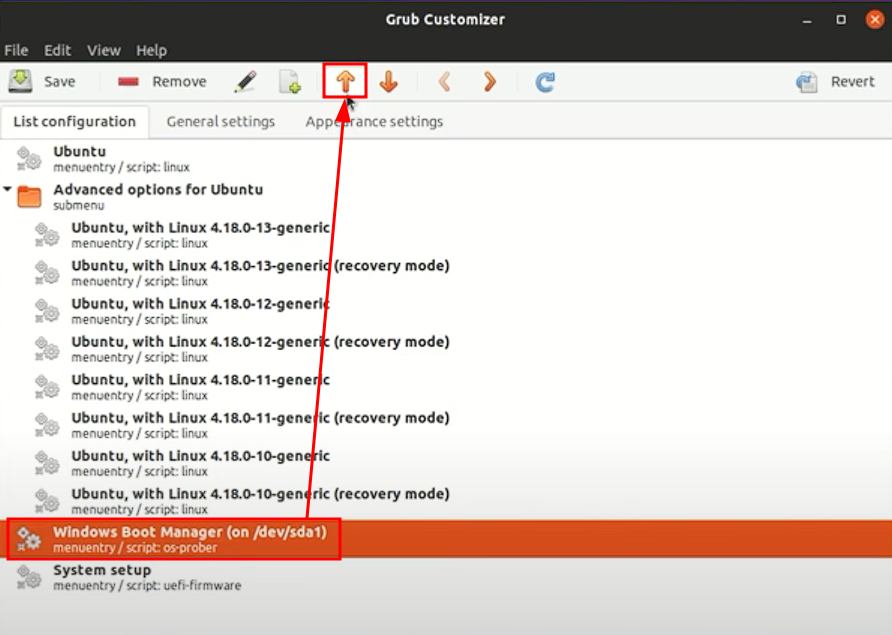Click gear icon of 4.18.0-12-generic (recovery mode)
Screen dimensions: 892x635
[x=47, y=349]
